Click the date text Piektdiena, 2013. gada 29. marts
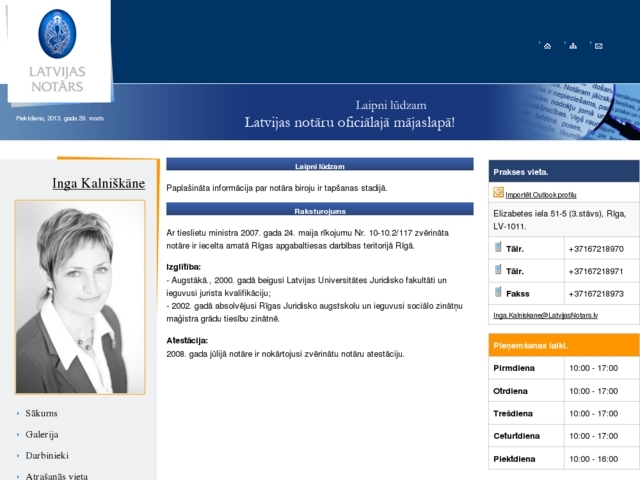 click(x=60, y=118)
